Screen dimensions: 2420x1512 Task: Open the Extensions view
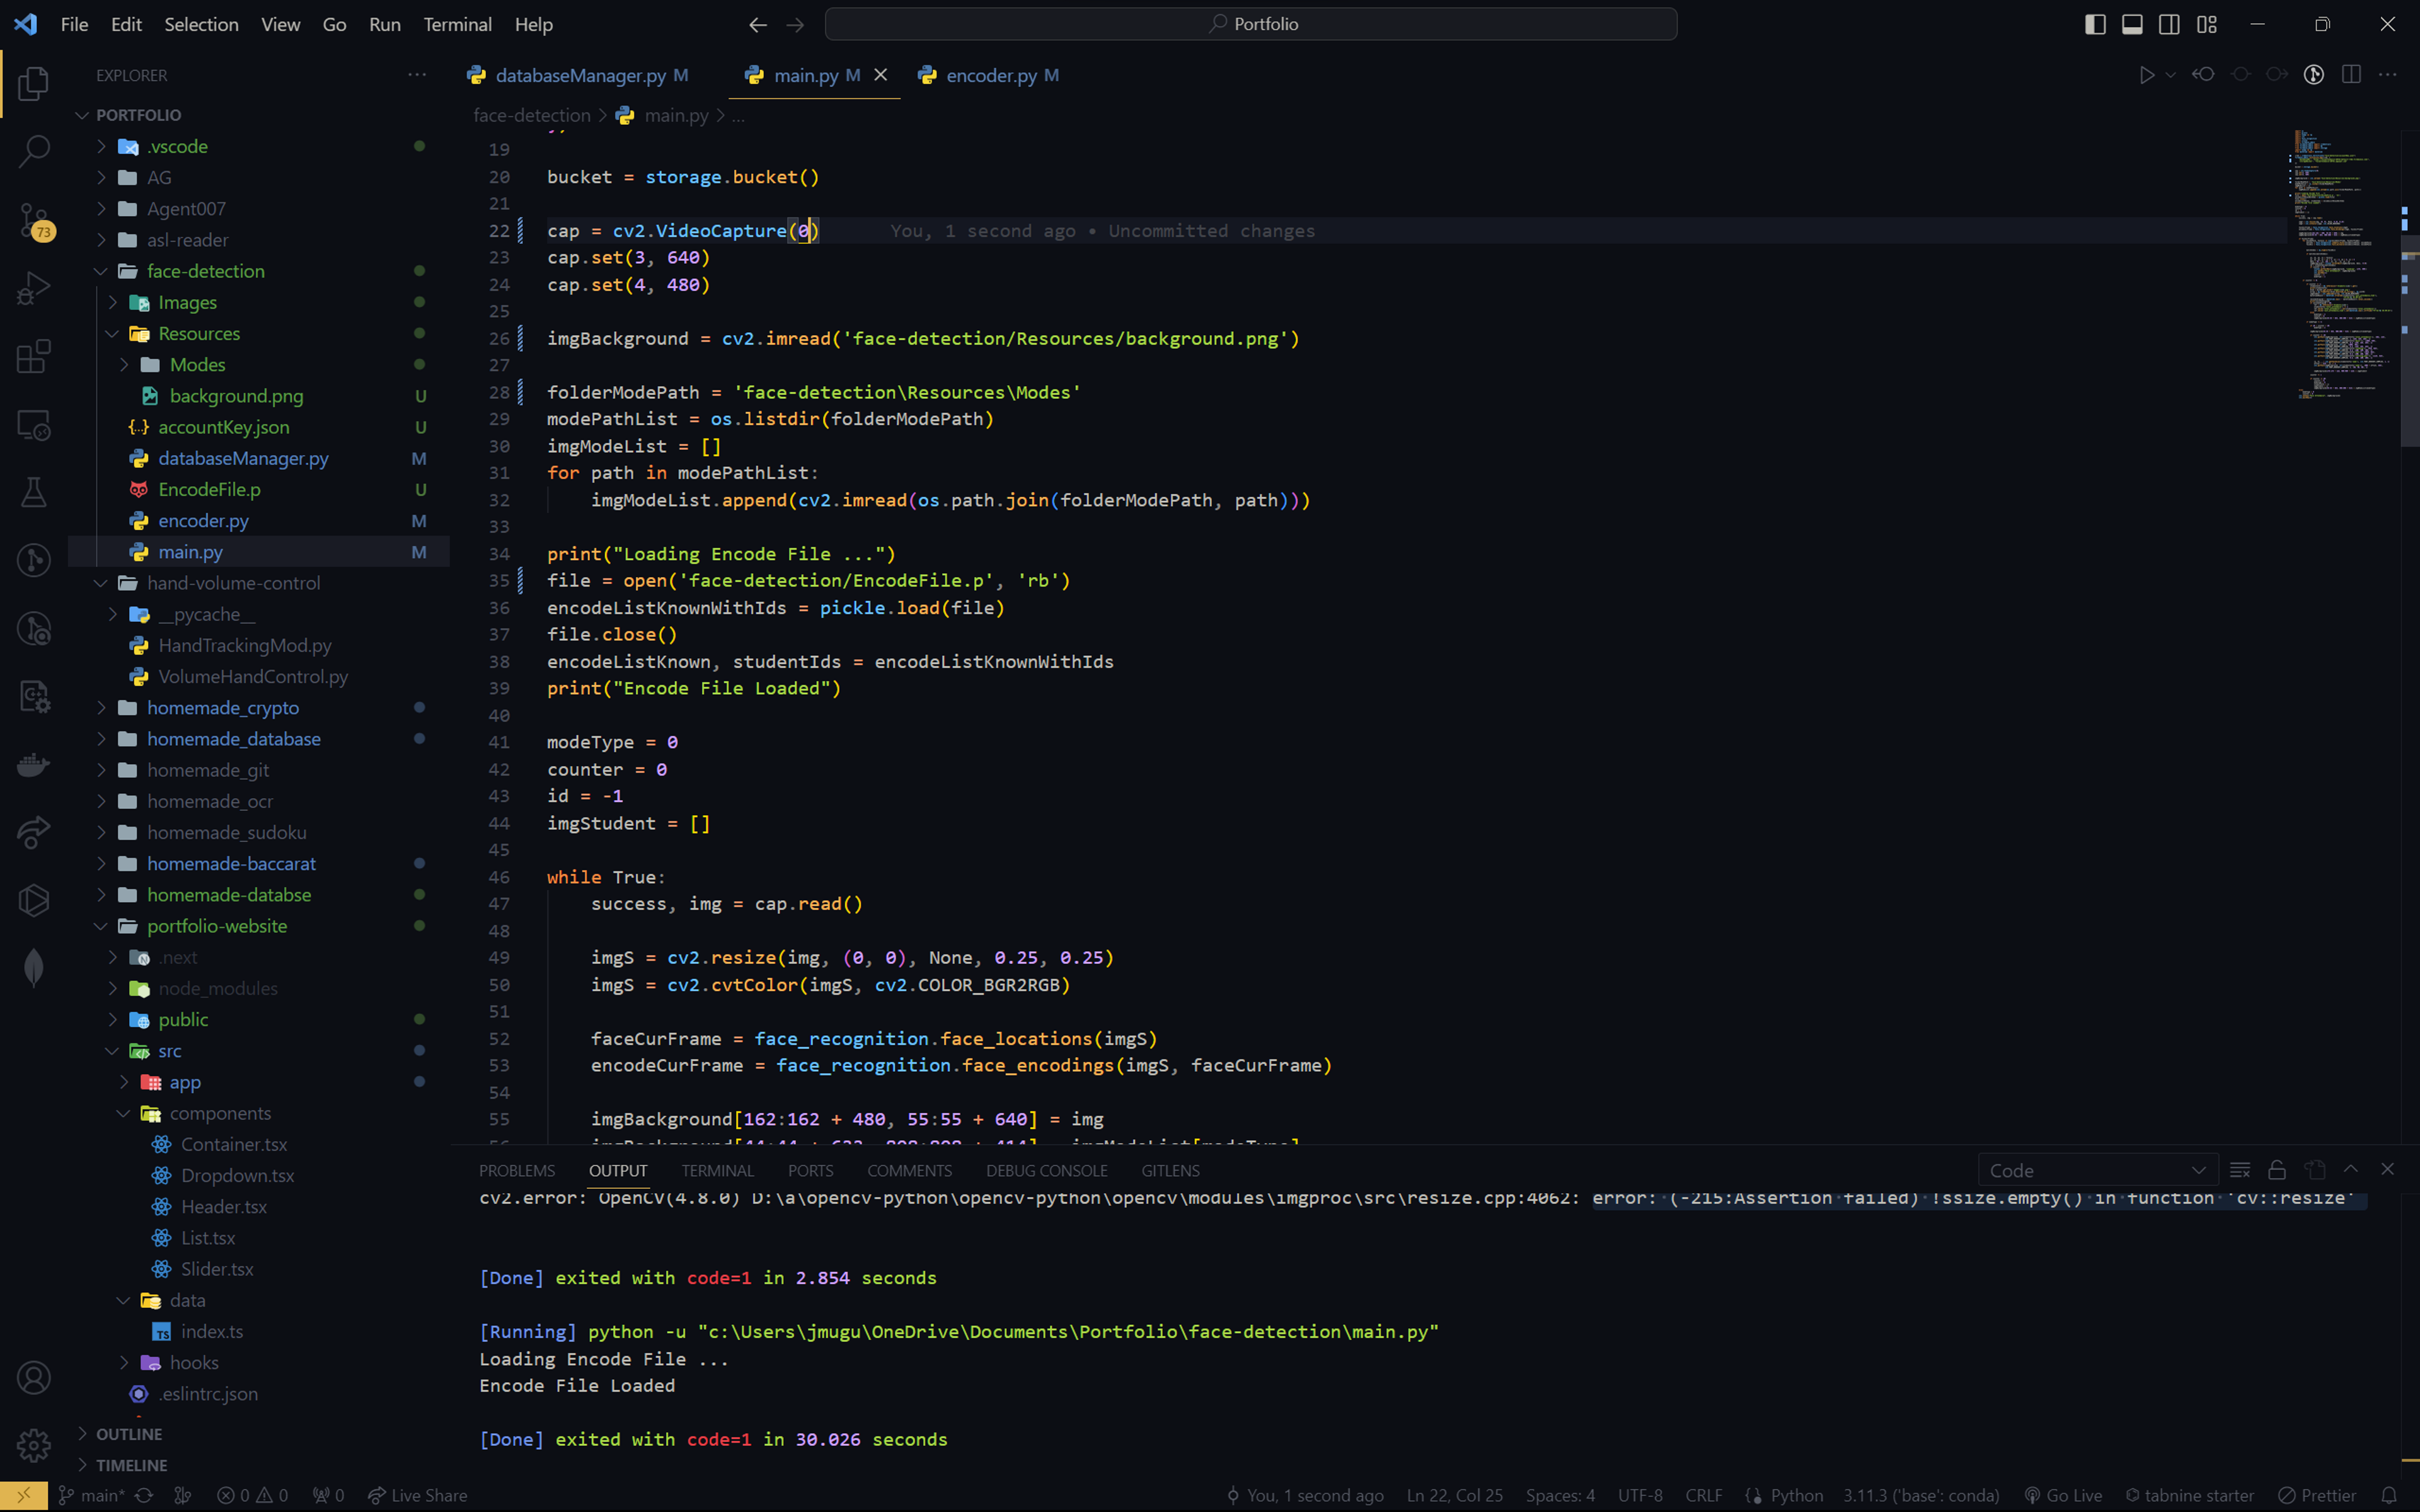click(x=34, y=356)
